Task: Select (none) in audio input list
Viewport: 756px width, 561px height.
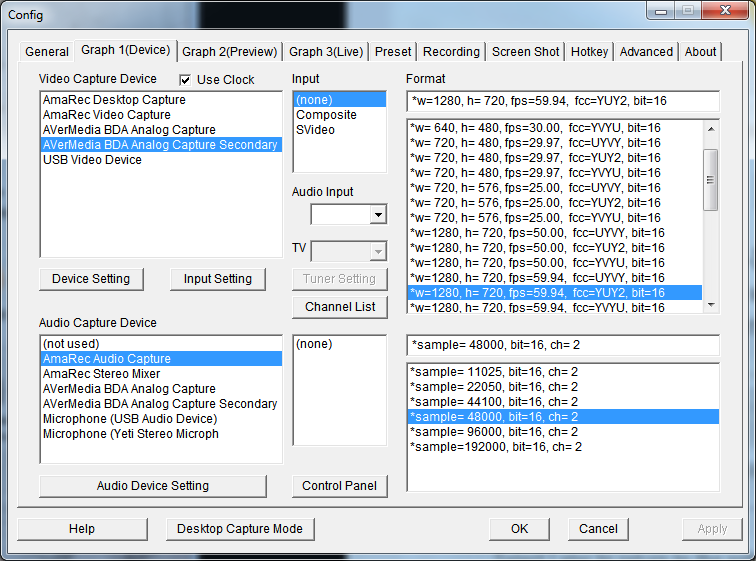Action: pos(340,344)
